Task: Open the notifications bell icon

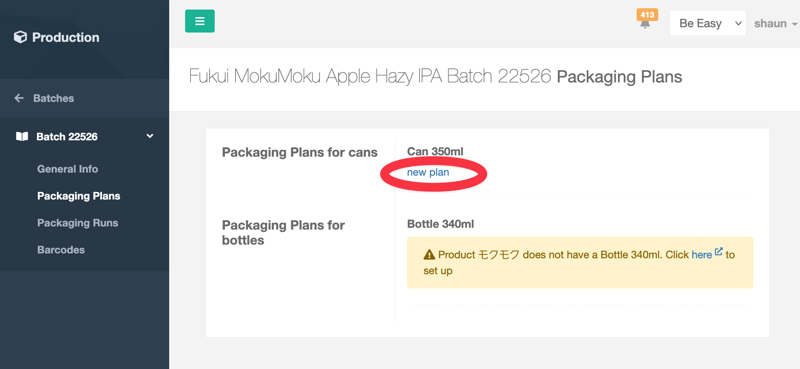Action: 645,24
